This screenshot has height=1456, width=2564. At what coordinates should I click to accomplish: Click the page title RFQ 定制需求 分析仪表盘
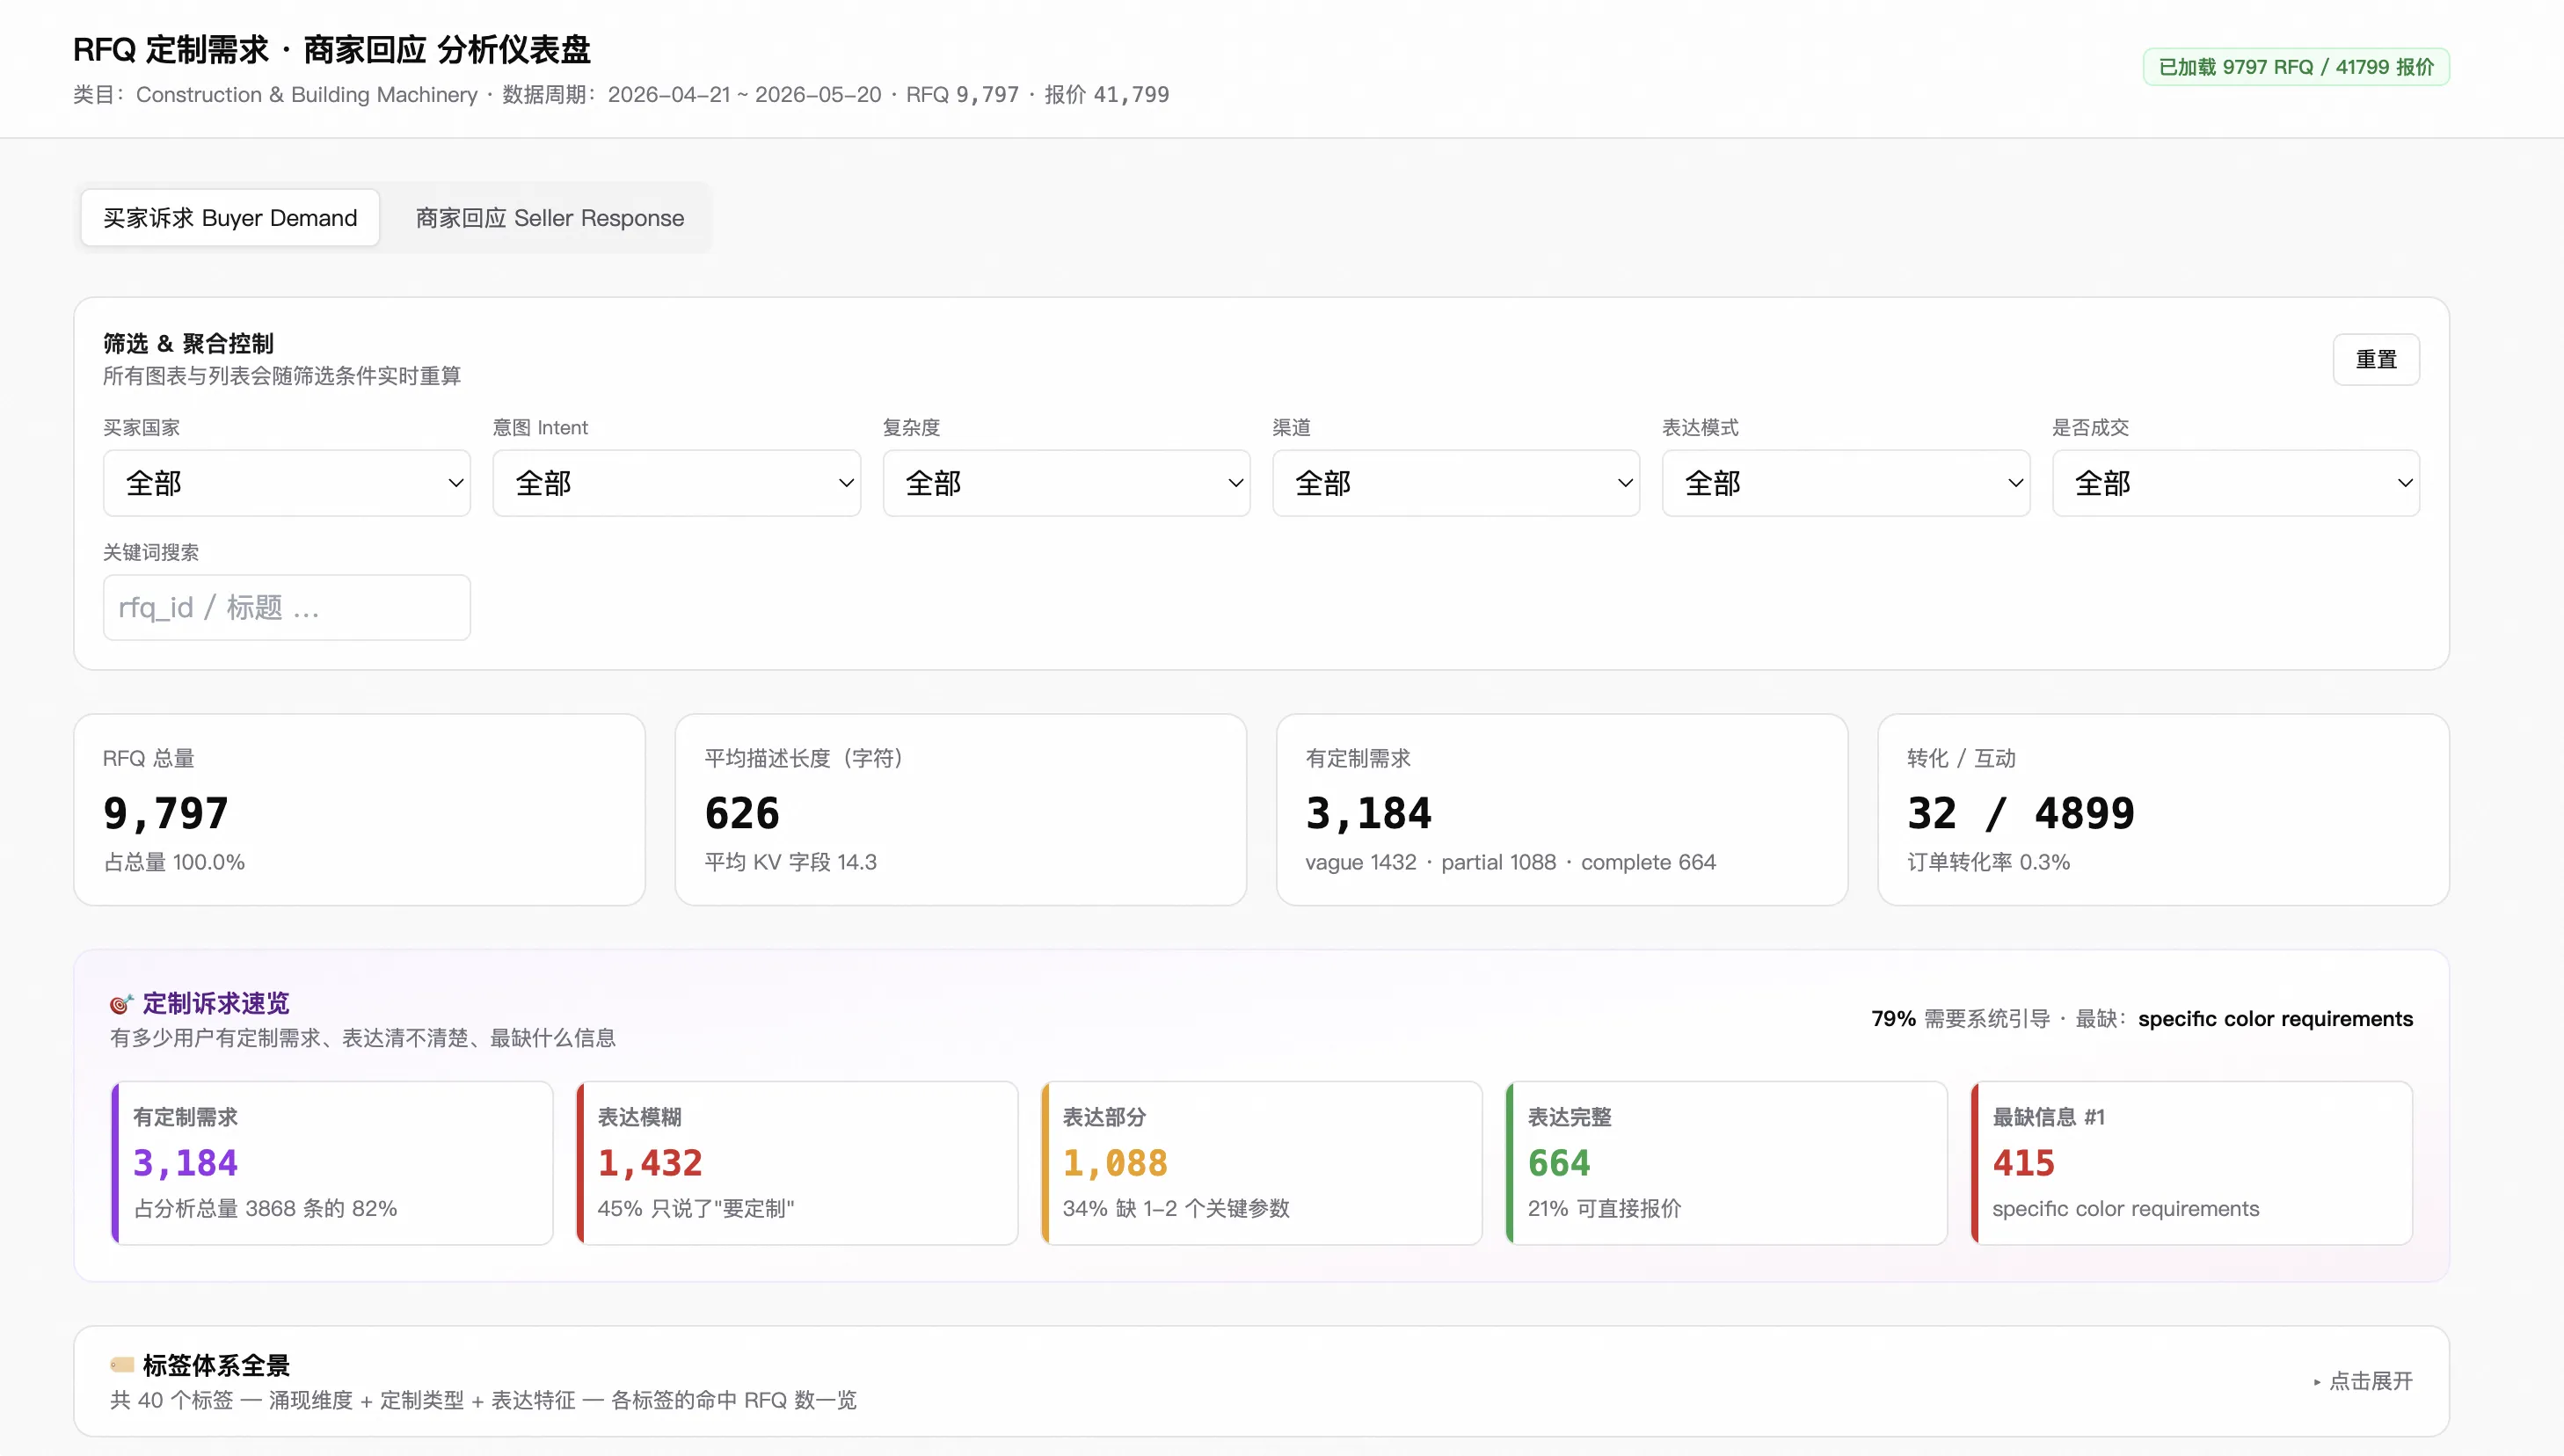[x=332, y=49]
